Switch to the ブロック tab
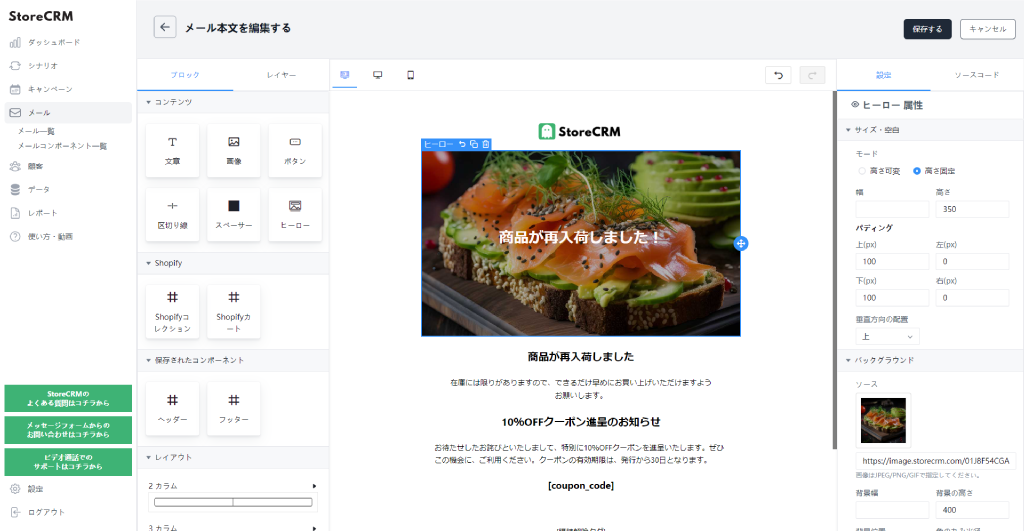Viewport: 1024px width, 531px height. coord(185,75)
